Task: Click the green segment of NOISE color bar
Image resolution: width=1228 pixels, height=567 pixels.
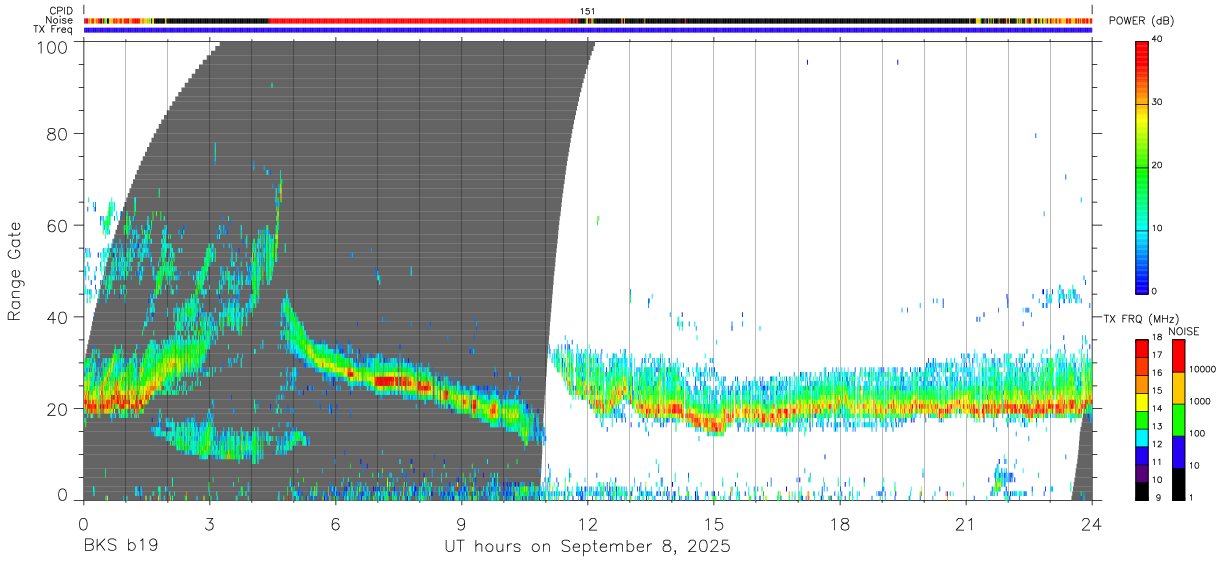Action: pos(1178,420)
